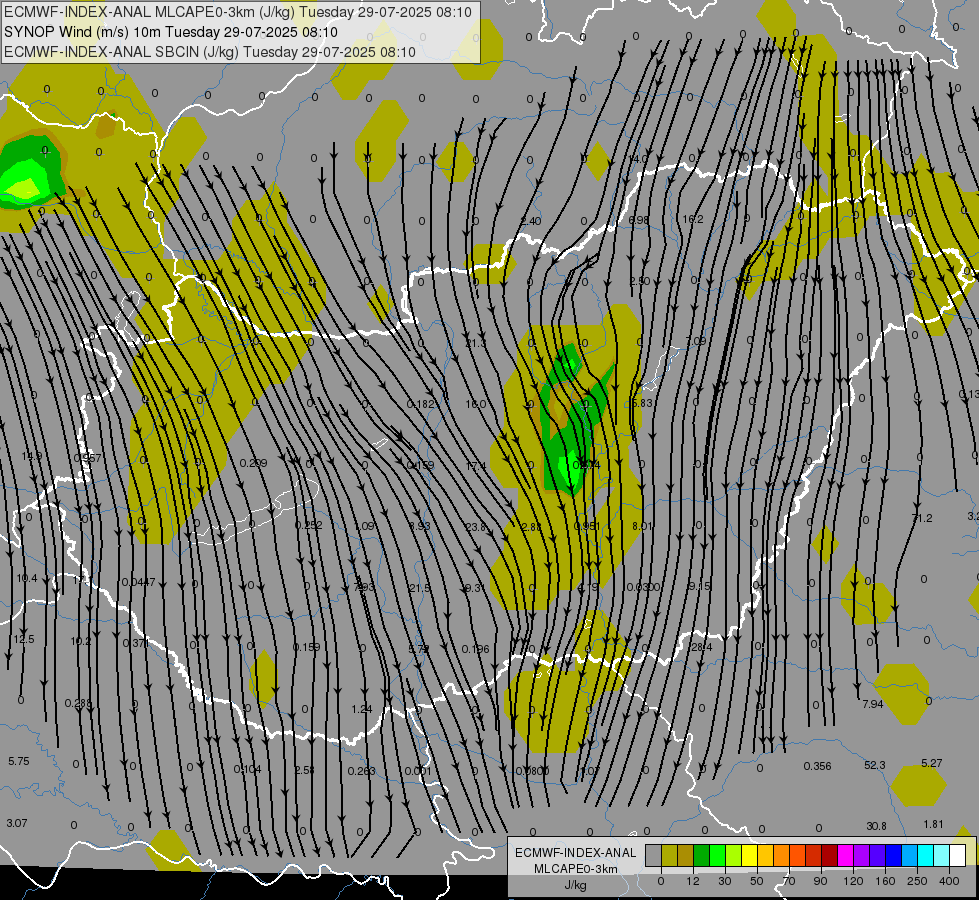Click the bright cyan legend swatch
Image resolution: width=979 pixels, height=900 pixels.
coord(926,855)
